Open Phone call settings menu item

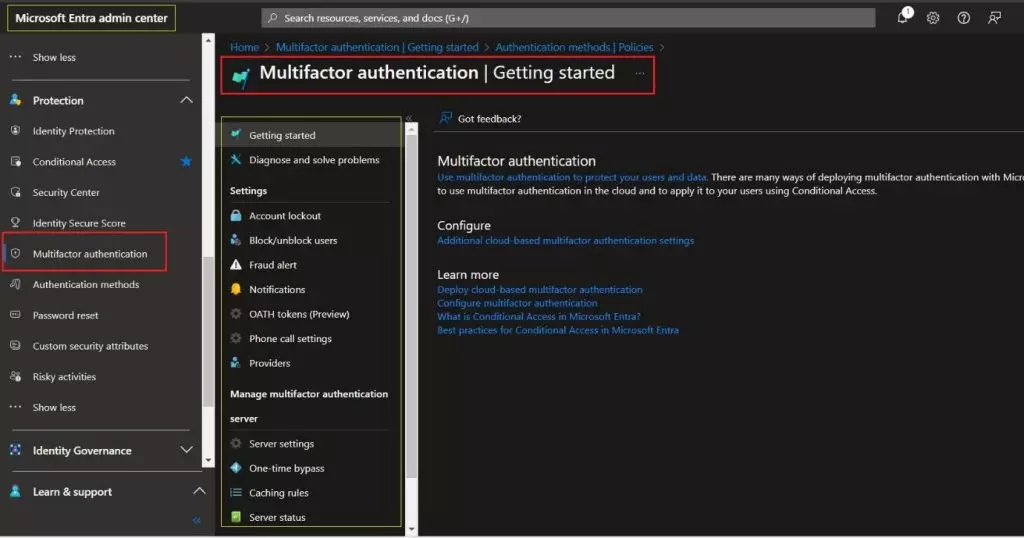290,339
